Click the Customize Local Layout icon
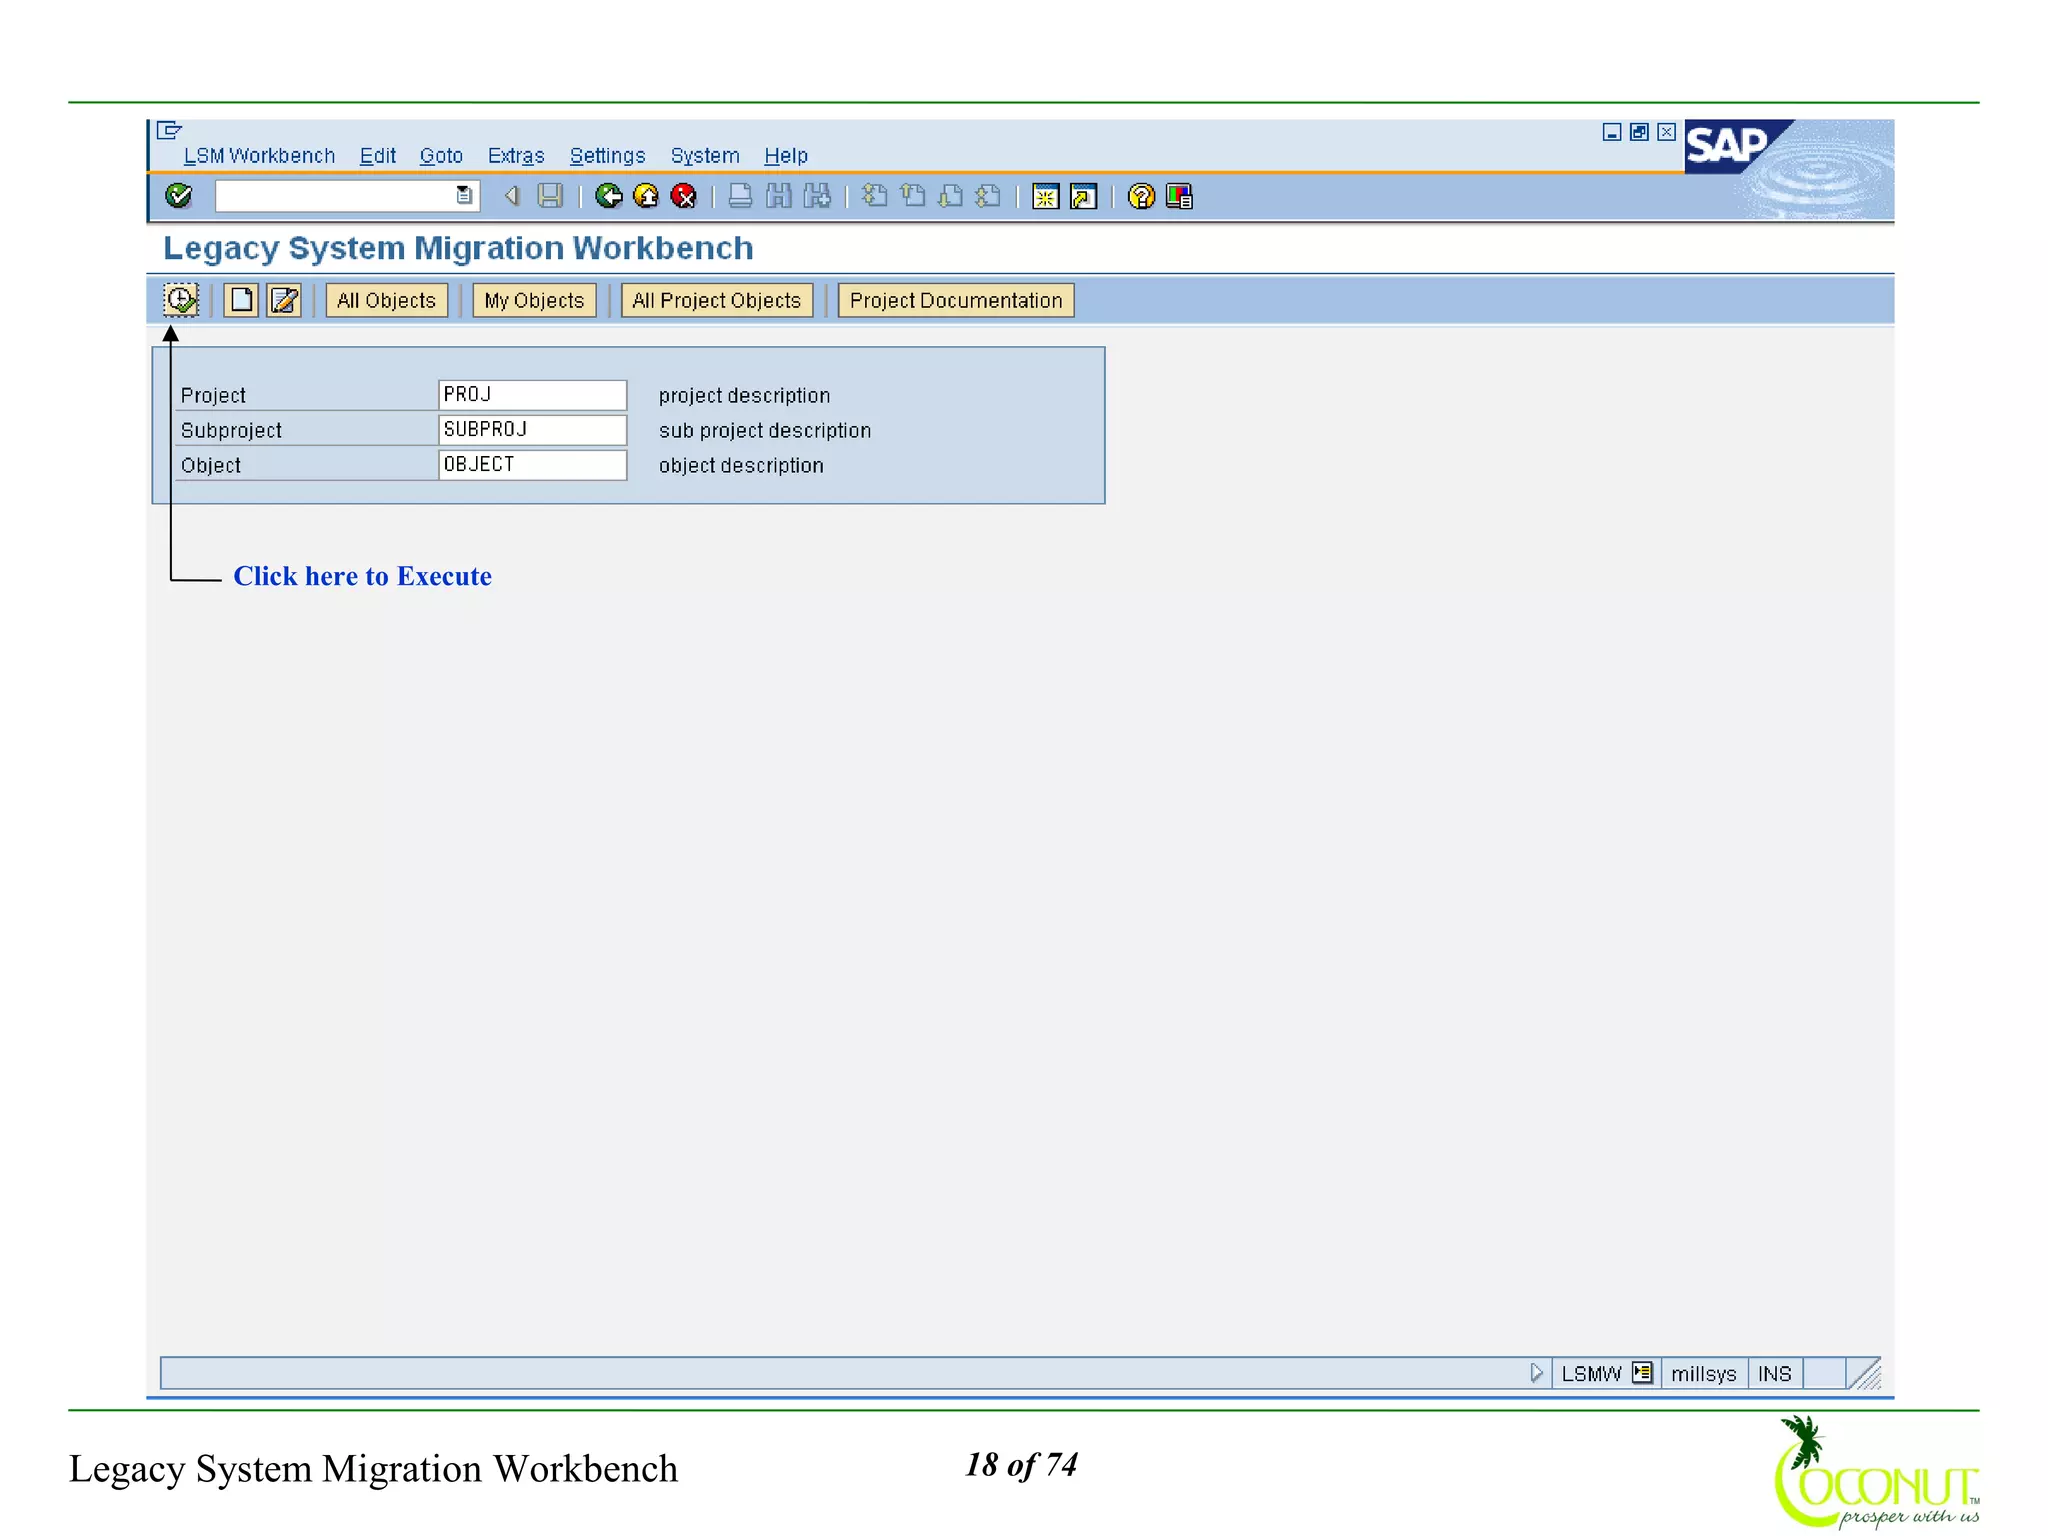The height and width of the screenshot is (1536, 2048). click(1179, 196)
